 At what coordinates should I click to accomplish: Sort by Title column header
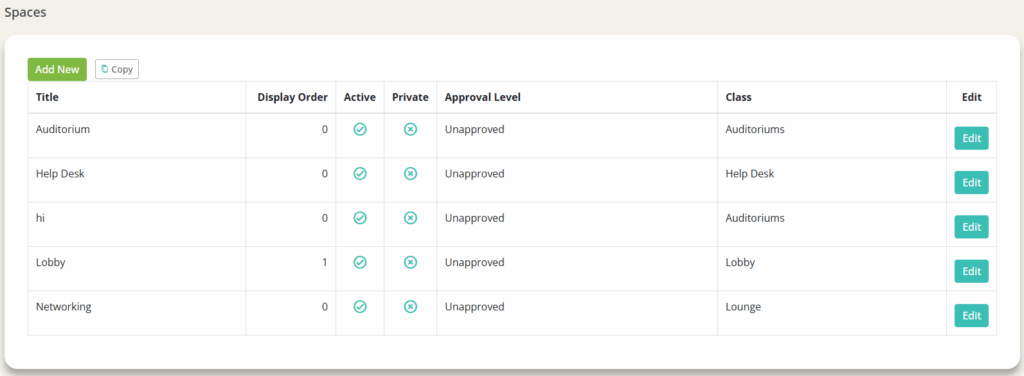point(47,97)
